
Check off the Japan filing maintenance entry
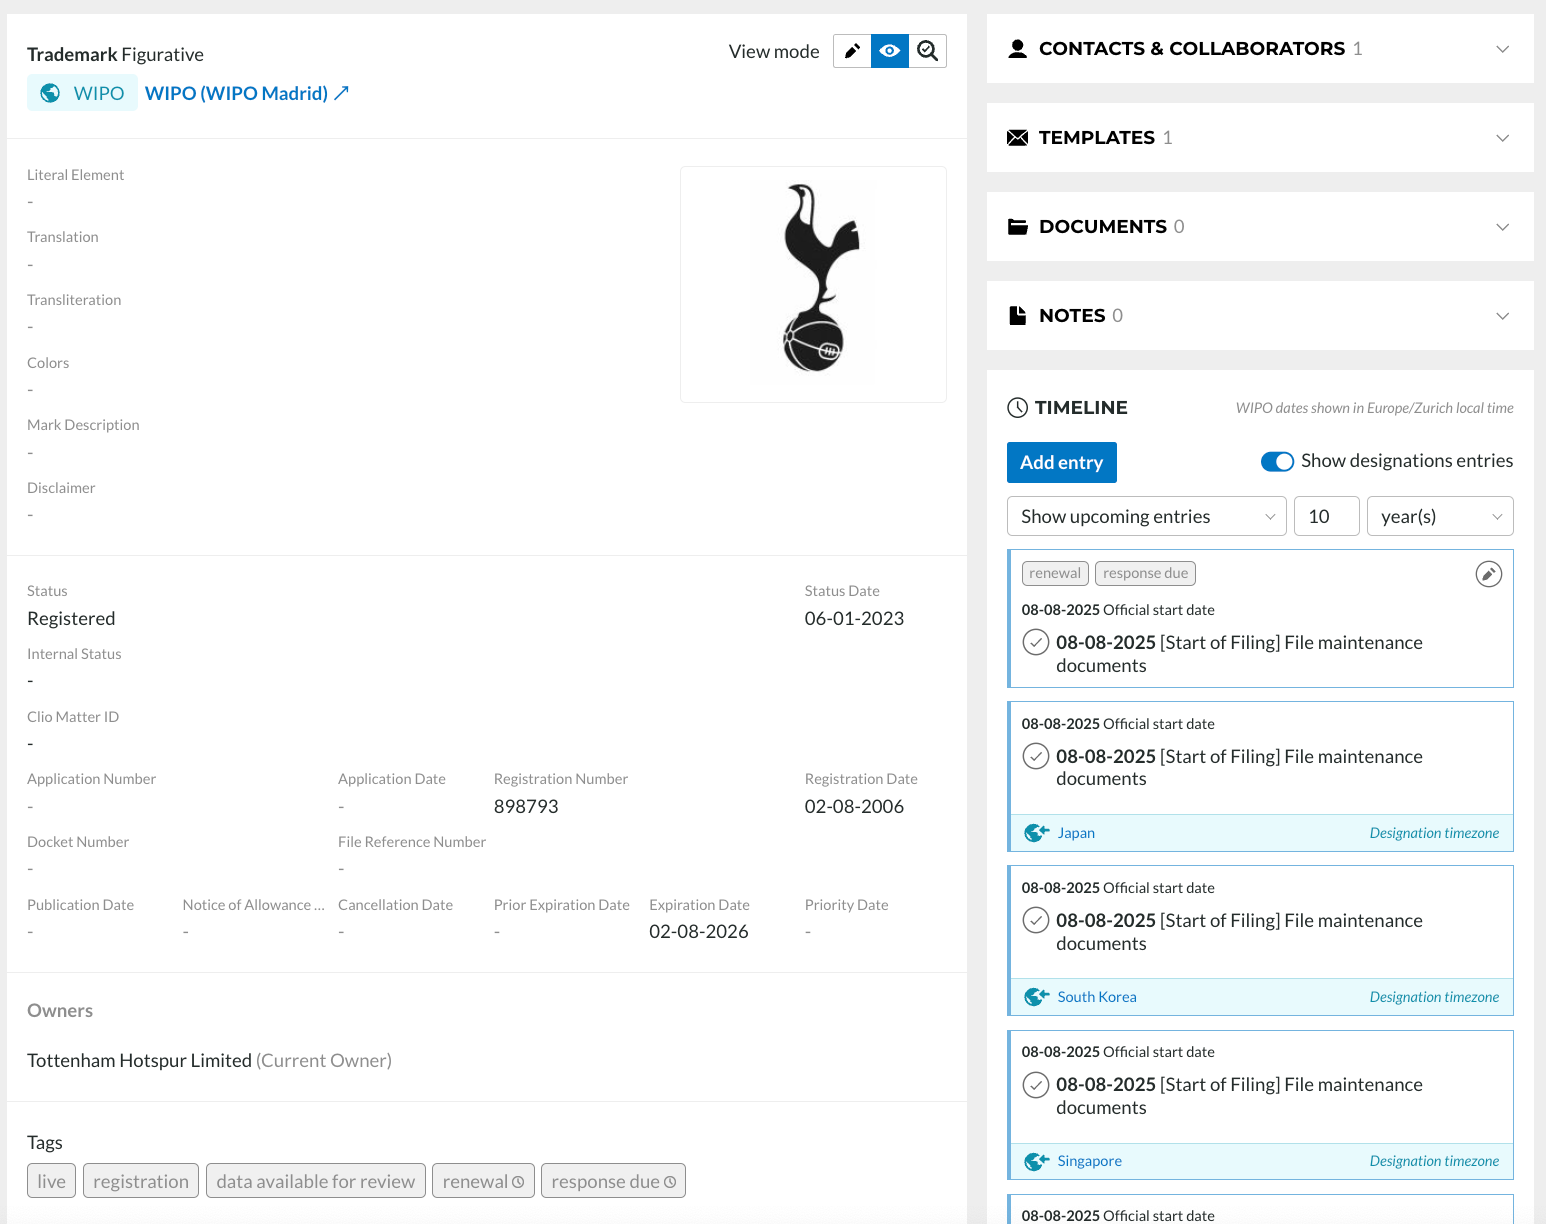pos(1036,757)
